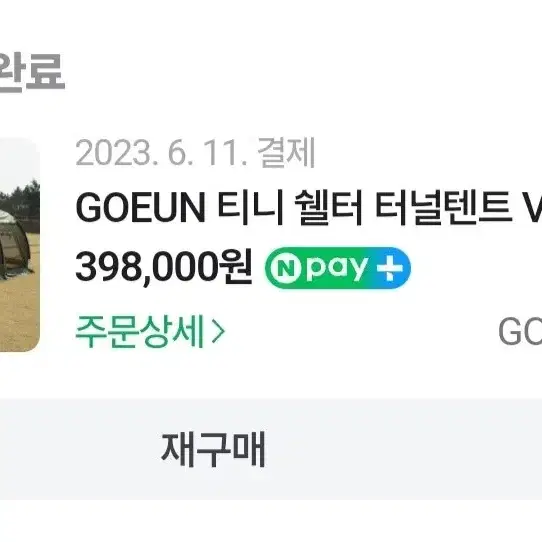Image resolution: width=542 pixels, height=542 pixels.
Task: Click the word GOEUN in the title
Action: pos(141,208)
